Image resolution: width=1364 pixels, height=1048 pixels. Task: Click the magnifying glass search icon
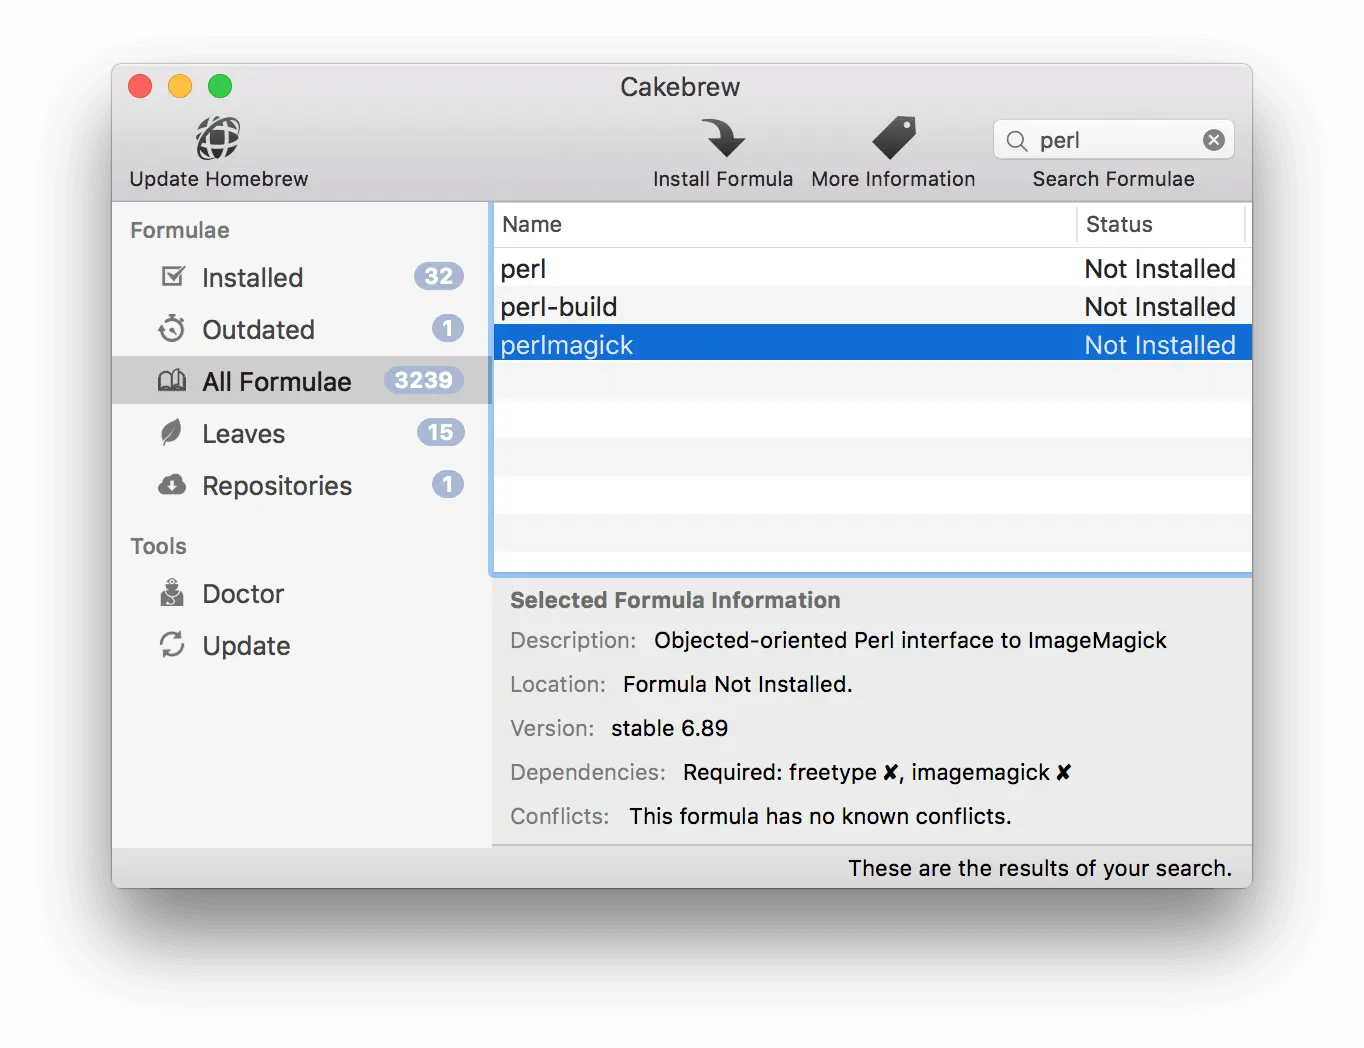click(x=1017, y=141)
